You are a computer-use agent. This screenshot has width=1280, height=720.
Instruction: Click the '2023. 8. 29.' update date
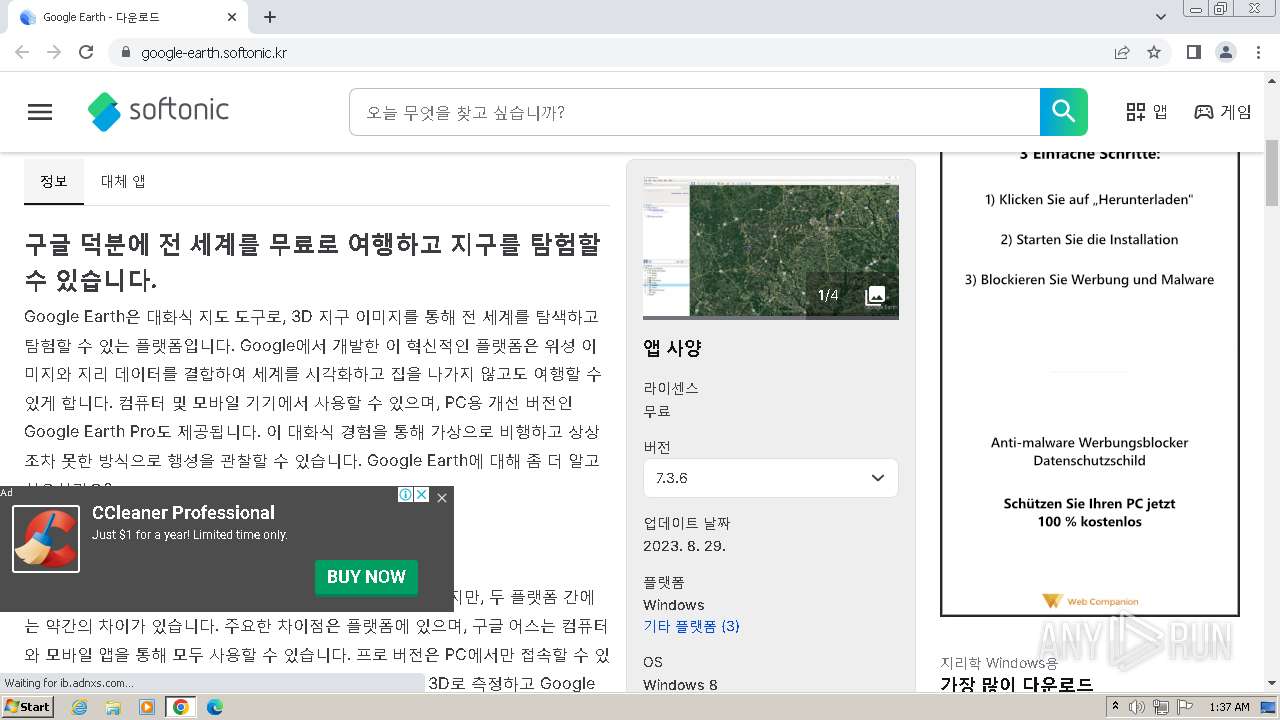(x=684, y=546)
